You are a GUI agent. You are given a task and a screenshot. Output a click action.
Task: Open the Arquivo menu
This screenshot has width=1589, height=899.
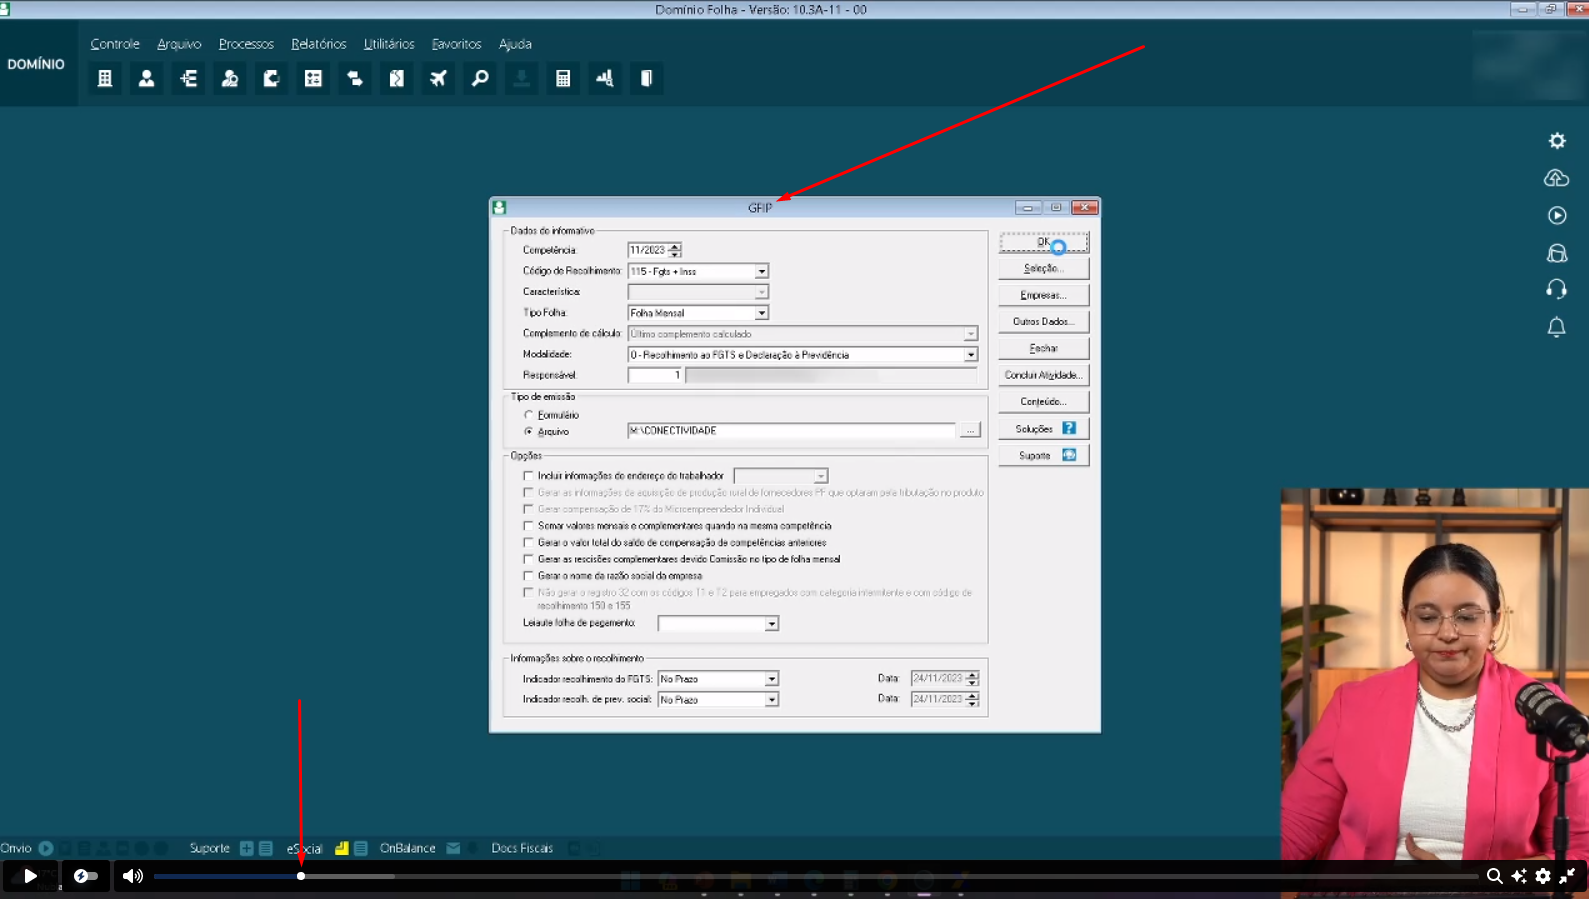(x=179, y=44)
